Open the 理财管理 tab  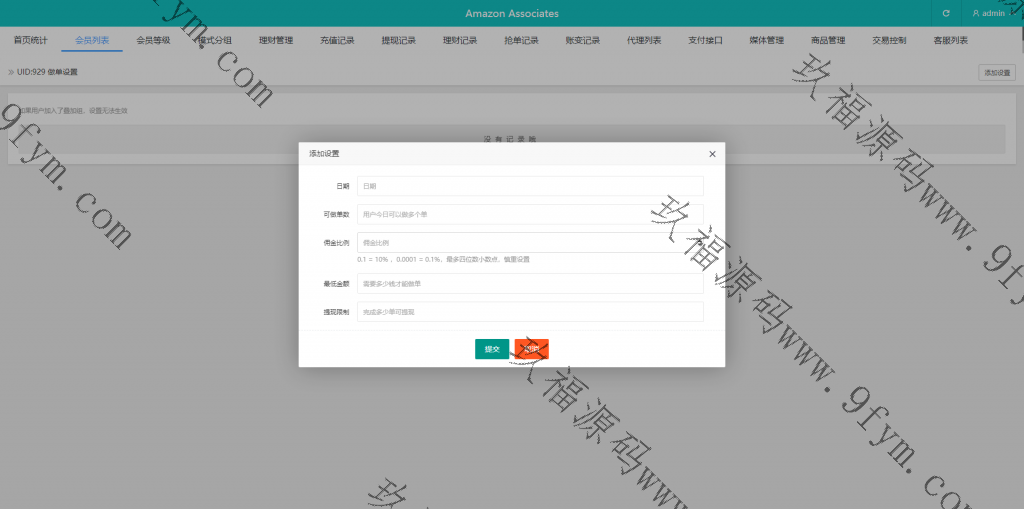pos(276,41)
